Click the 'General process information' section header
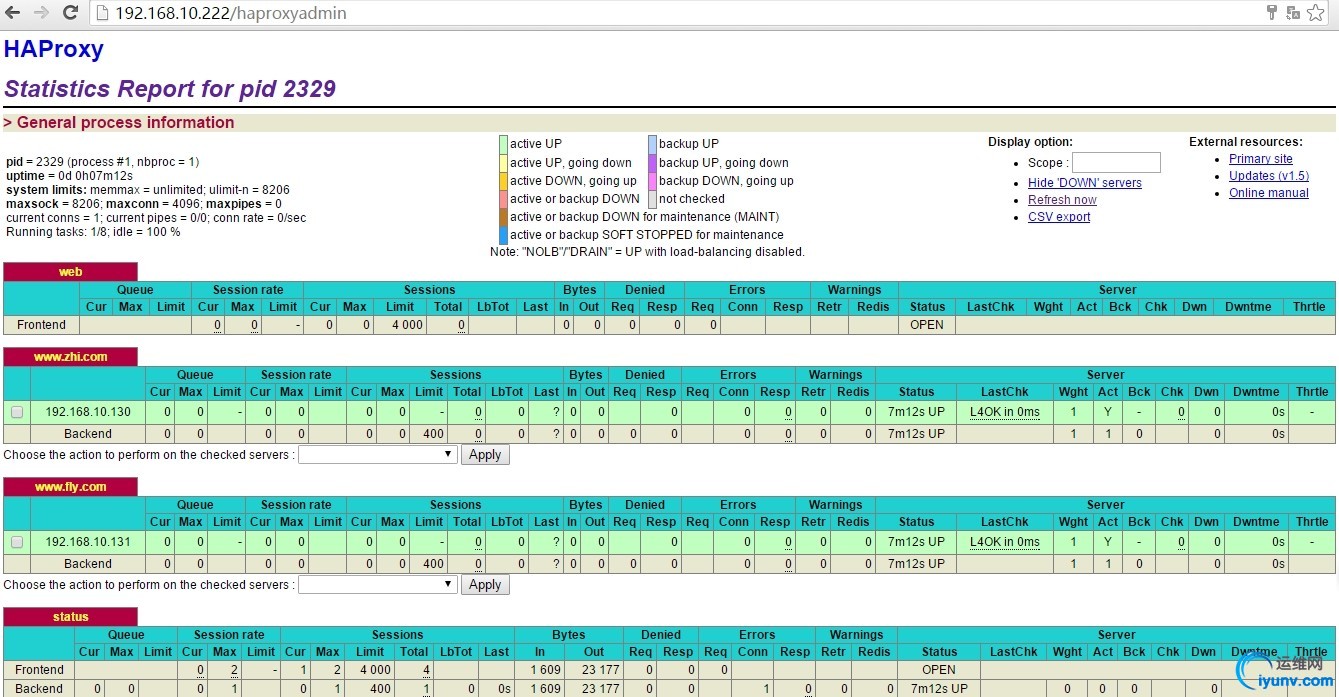Screen dimensions: 1339x697 pos(126,123)
